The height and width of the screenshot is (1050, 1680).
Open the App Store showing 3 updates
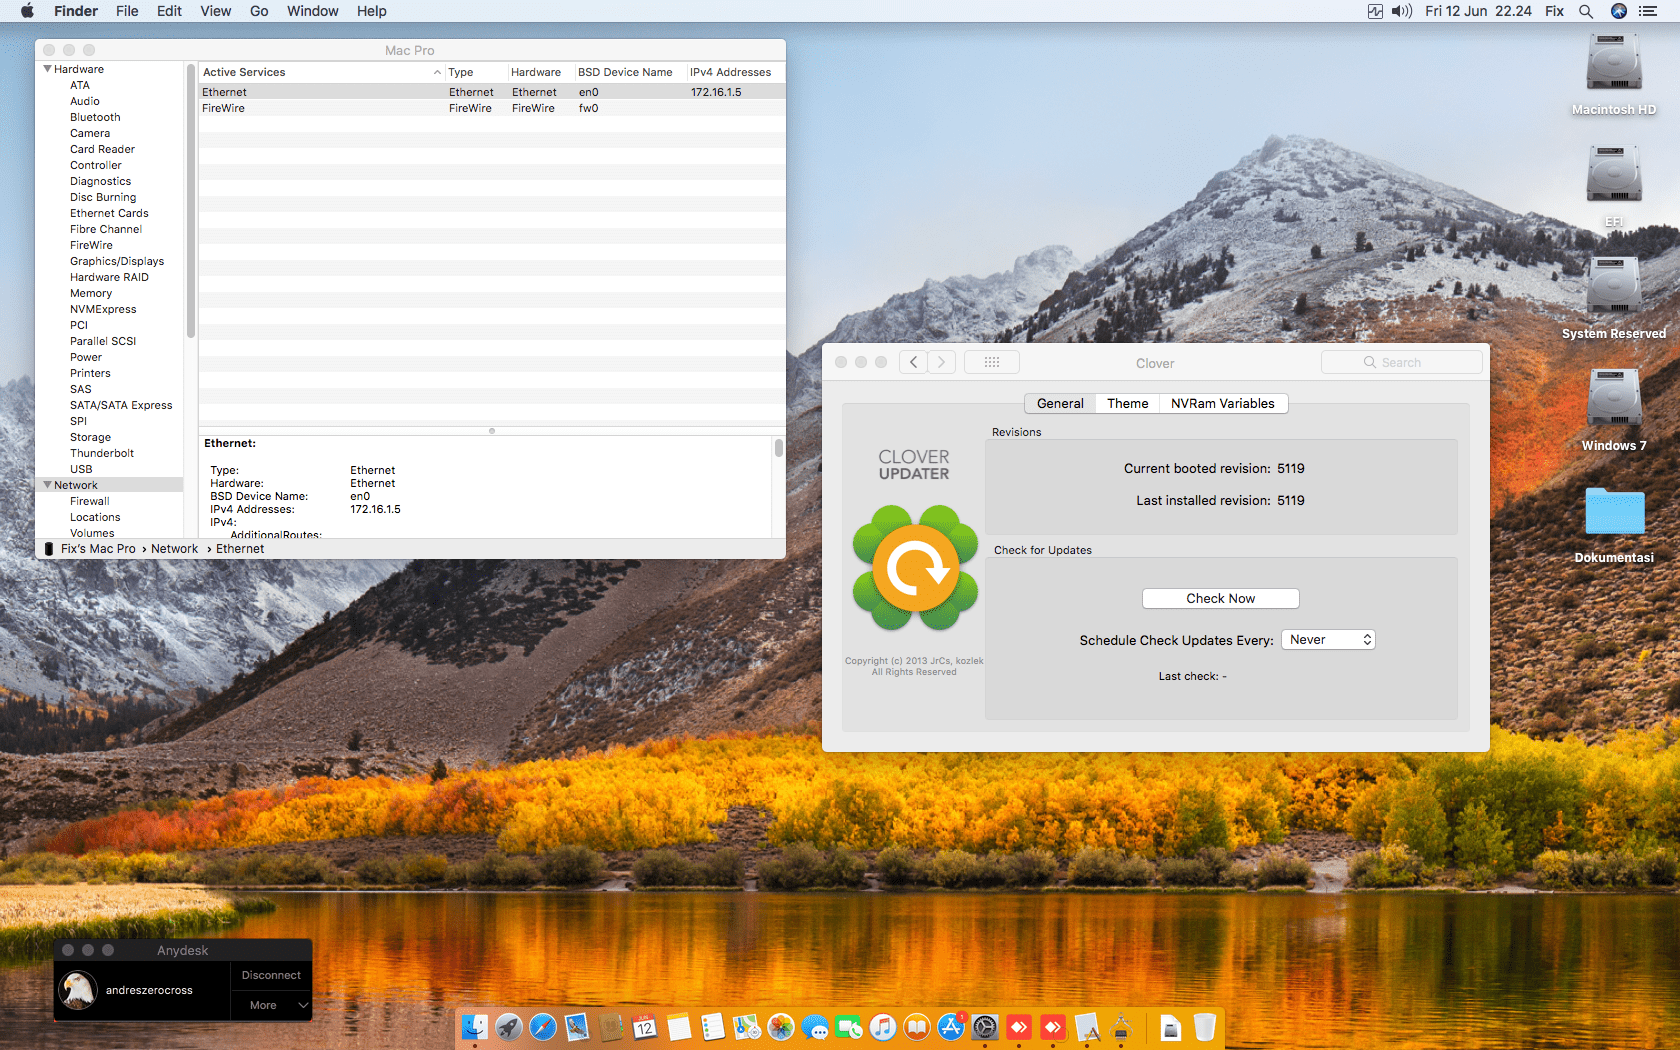[x=950, y=1027]
